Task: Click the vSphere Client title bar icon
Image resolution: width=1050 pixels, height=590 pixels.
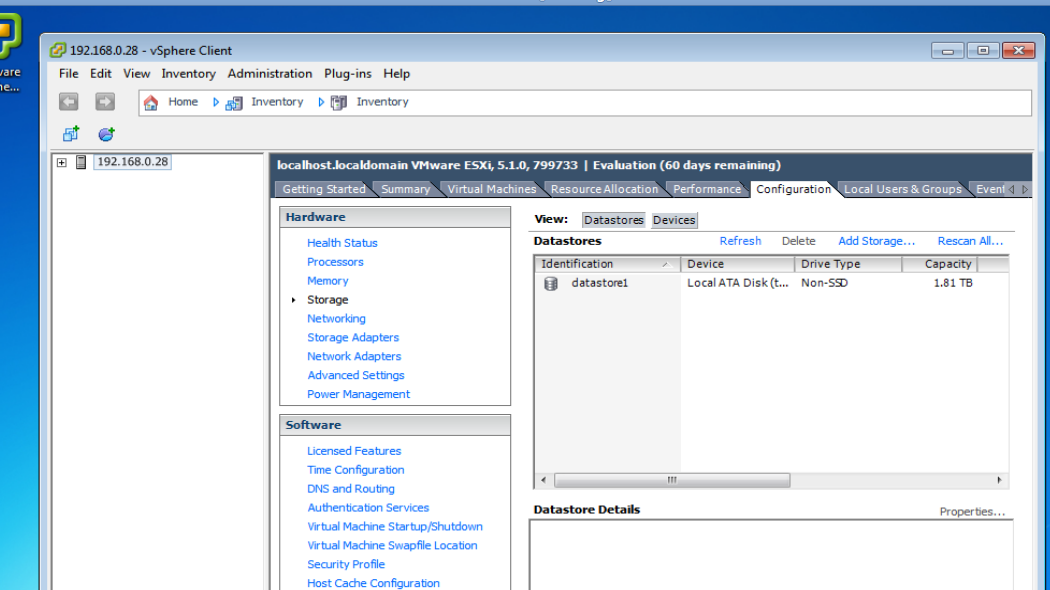Action: [x=58, y=50]
